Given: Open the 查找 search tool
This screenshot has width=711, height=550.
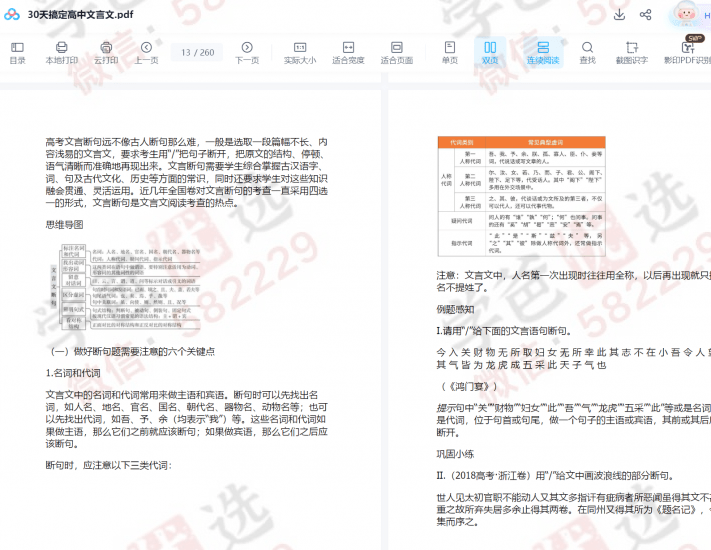Looking at the screenshot, I should tap(587, 53).
